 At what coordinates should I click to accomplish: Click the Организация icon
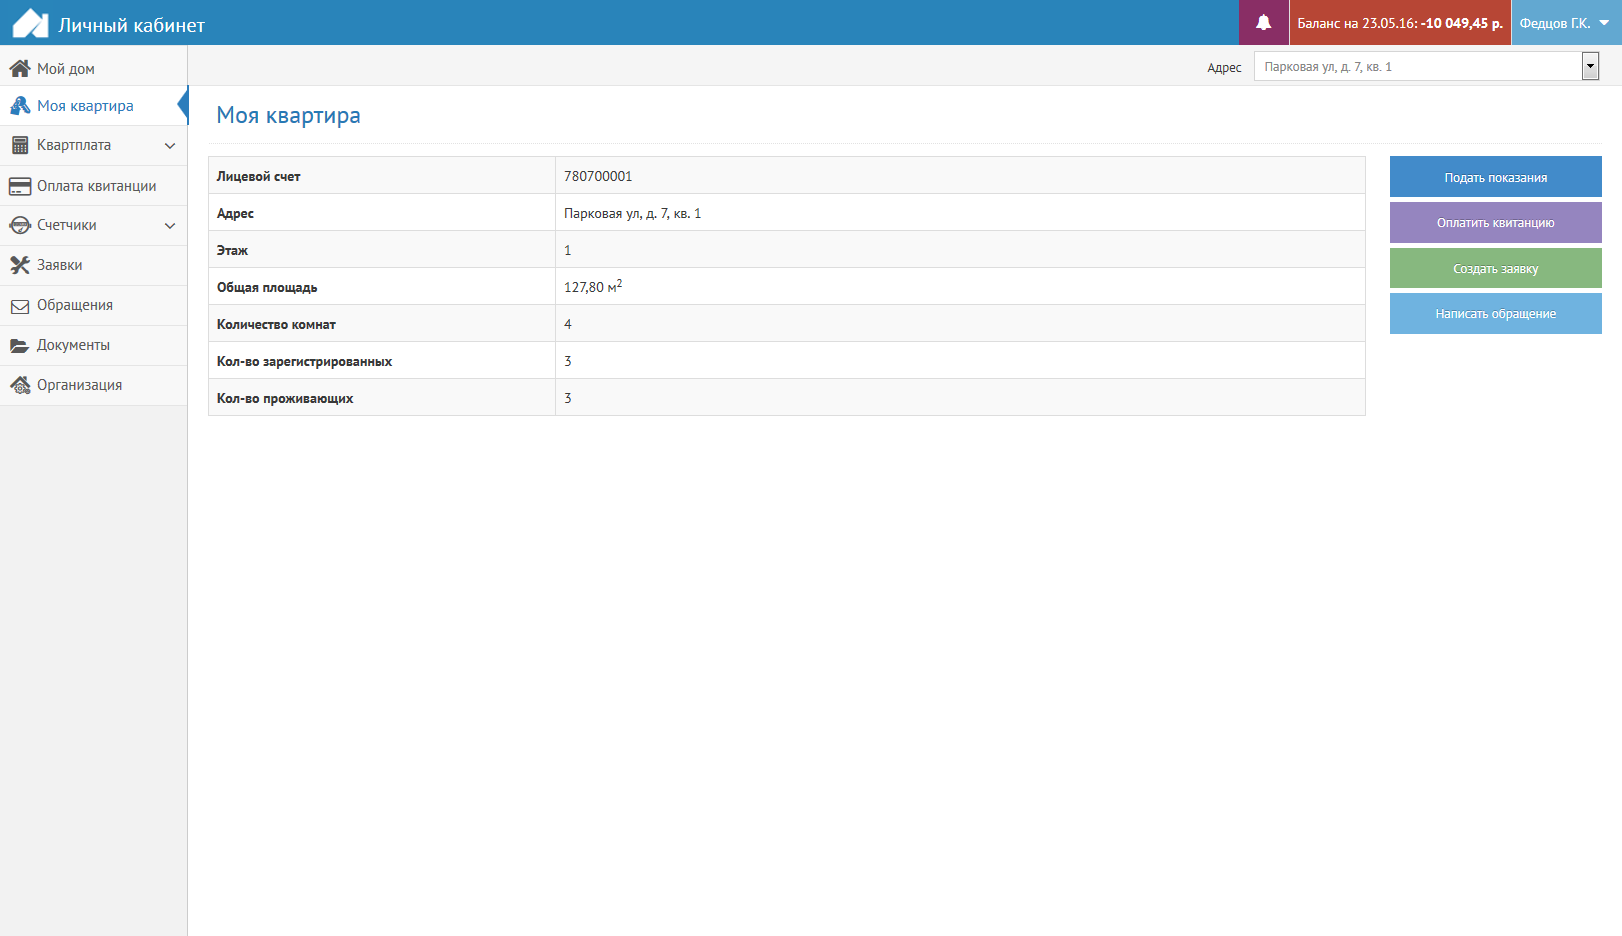coord(20,385)
